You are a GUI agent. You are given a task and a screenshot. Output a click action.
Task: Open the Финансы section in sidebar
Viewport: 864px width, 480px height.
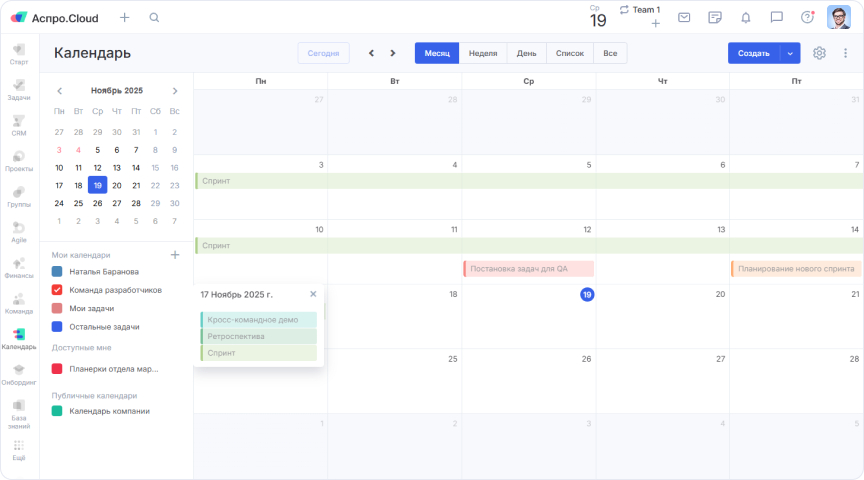tap(19, 268)
